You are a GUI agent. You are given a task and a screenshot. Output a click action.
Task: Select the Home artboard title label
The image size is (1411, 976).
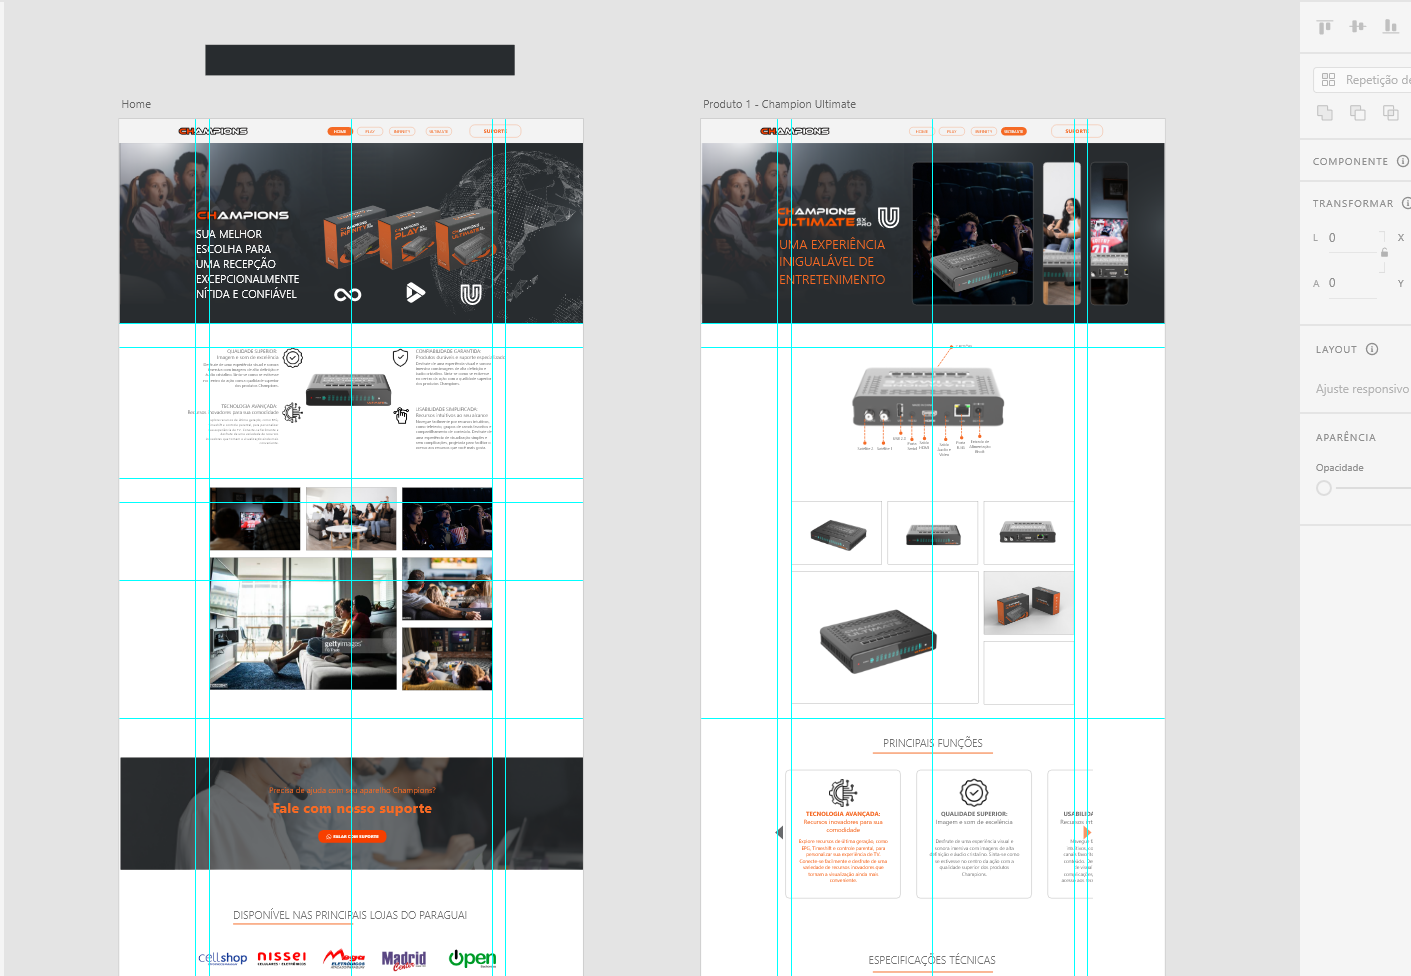coord(136,104)
